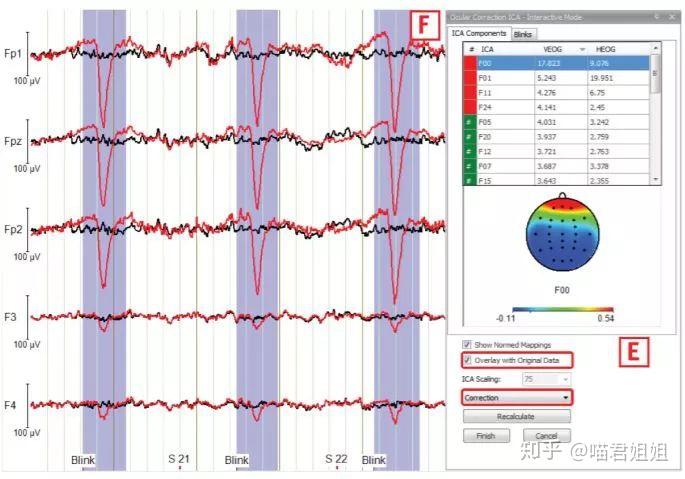Toggle red status box of F24 component
This screenshot has height=479, width=685.
[x=470, y=108]
